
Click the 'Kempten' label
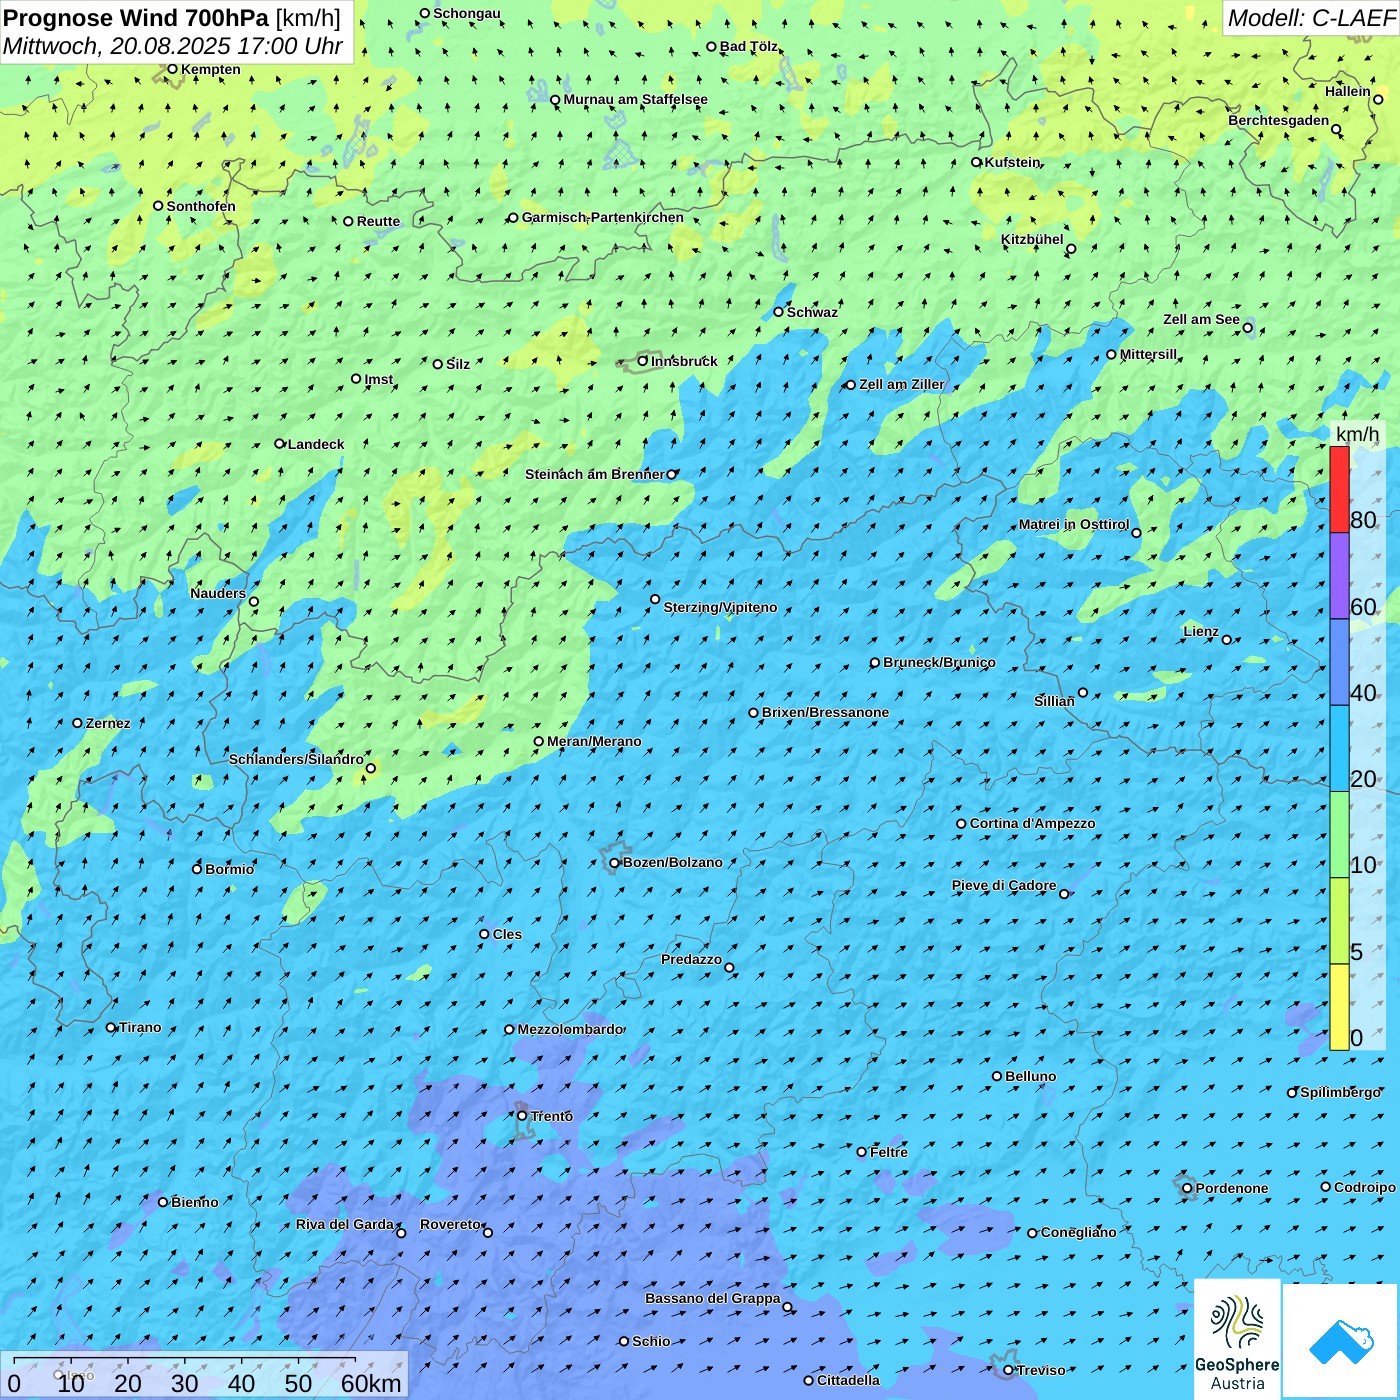pos(210,69)
